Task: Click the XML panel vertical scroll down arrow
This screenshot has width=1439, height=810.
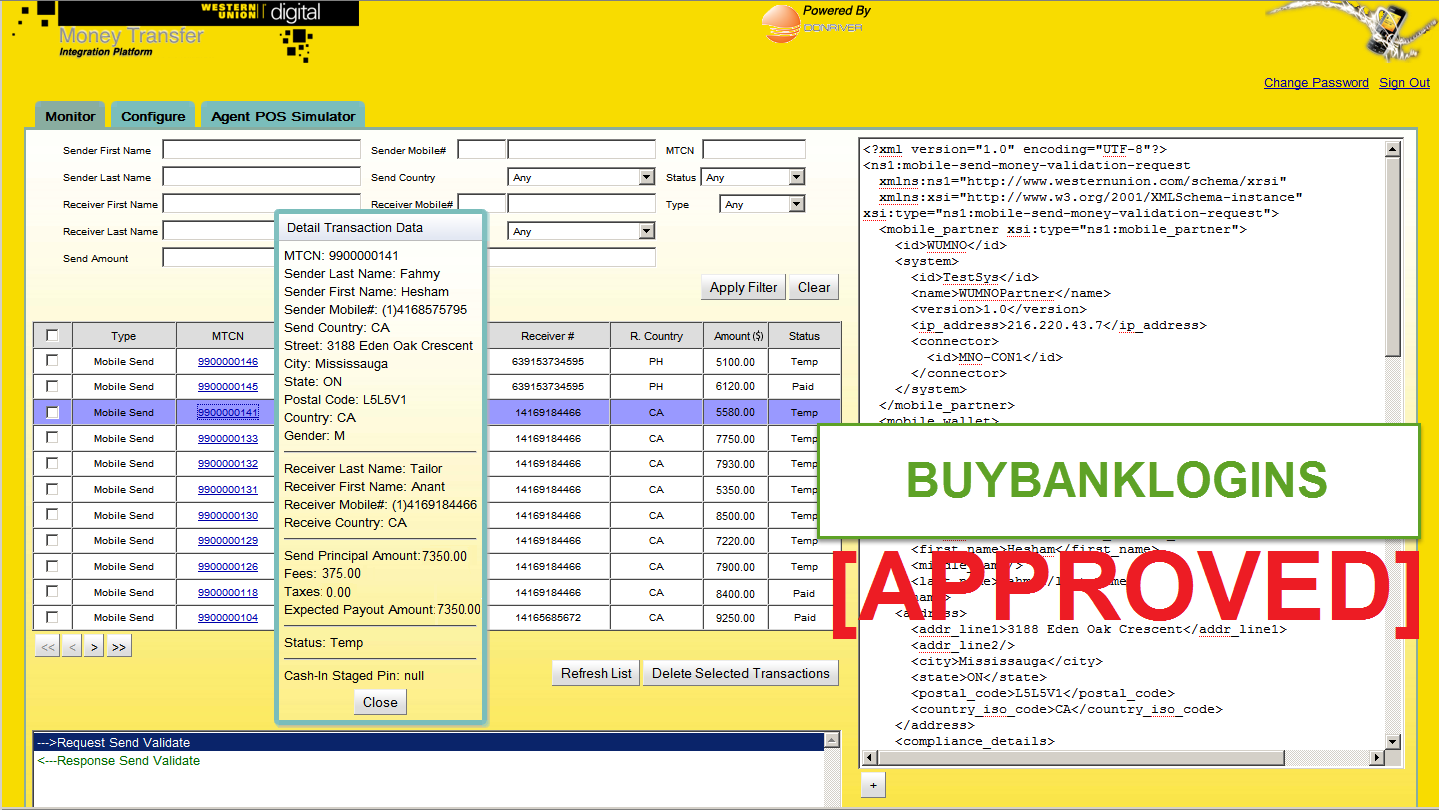Action: click(1392, 741)
